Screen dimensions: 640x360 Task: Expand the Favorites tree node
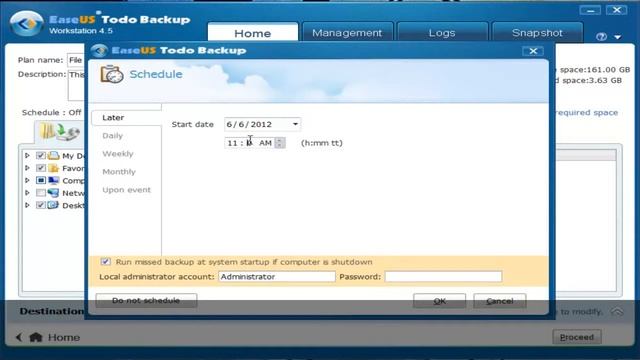[x=27, y=168]
